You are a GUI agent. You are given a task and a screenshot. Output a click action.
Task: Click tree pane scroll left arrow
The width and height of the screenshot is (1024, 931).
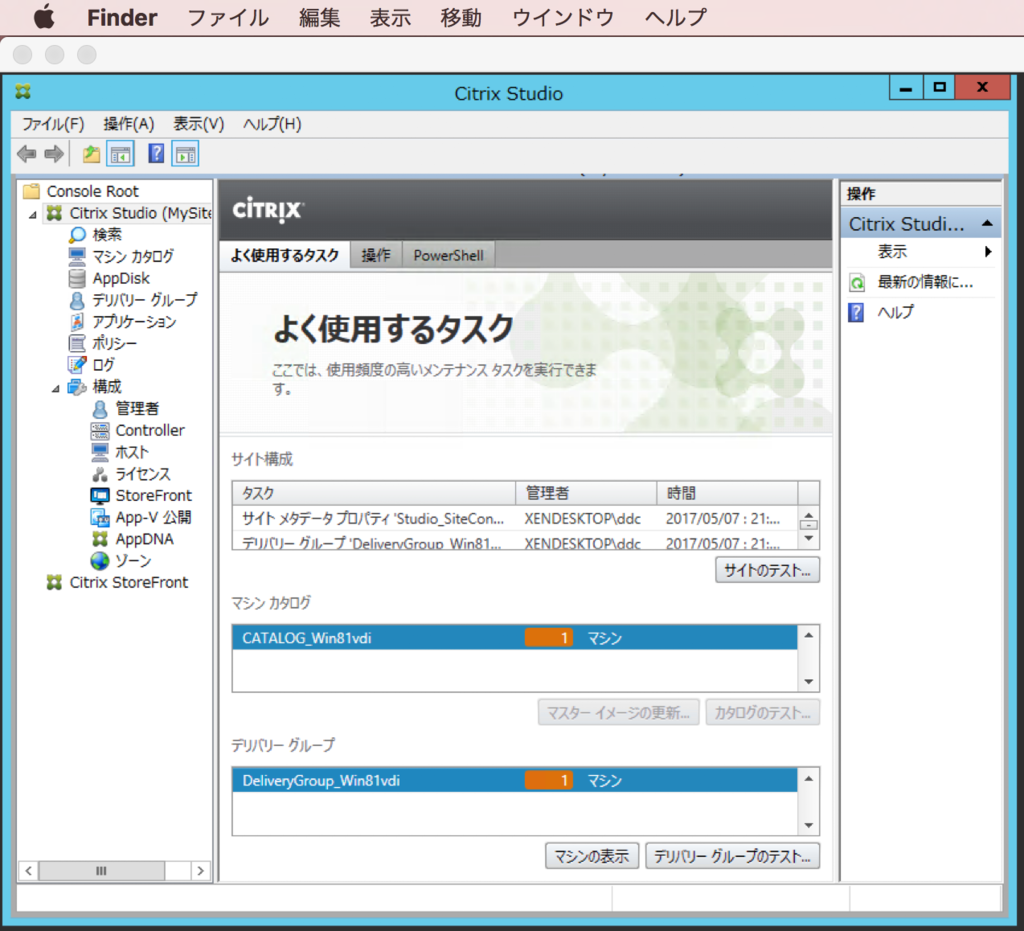[29, 870]
